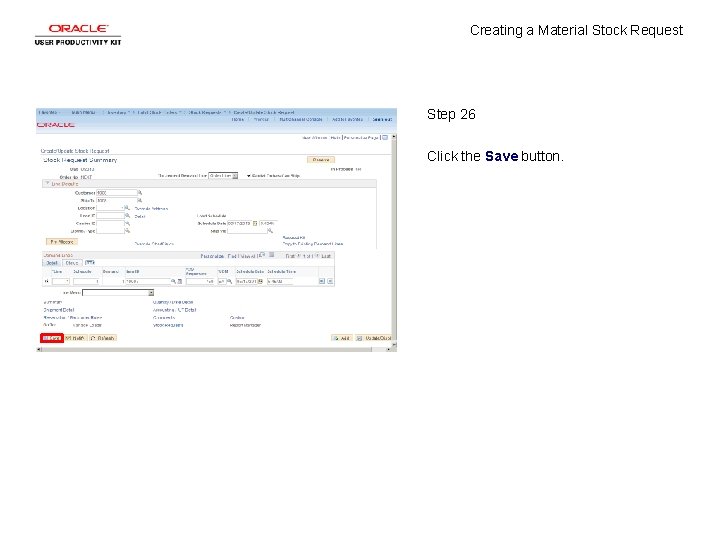This screenshot has height=540, width=720.
Task: Go to Home link
Action: pyautogui.click(x=237, y=119)
